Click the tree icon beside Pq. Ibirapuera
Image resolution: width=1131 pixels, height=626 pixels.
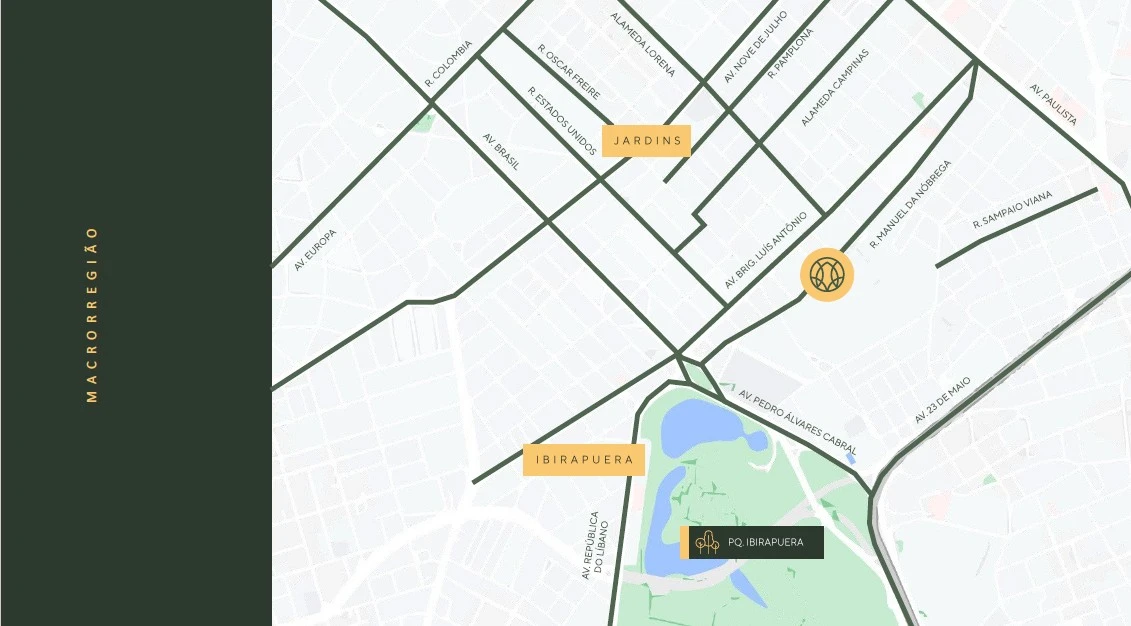pyautogui.click(x=707, y=542)
